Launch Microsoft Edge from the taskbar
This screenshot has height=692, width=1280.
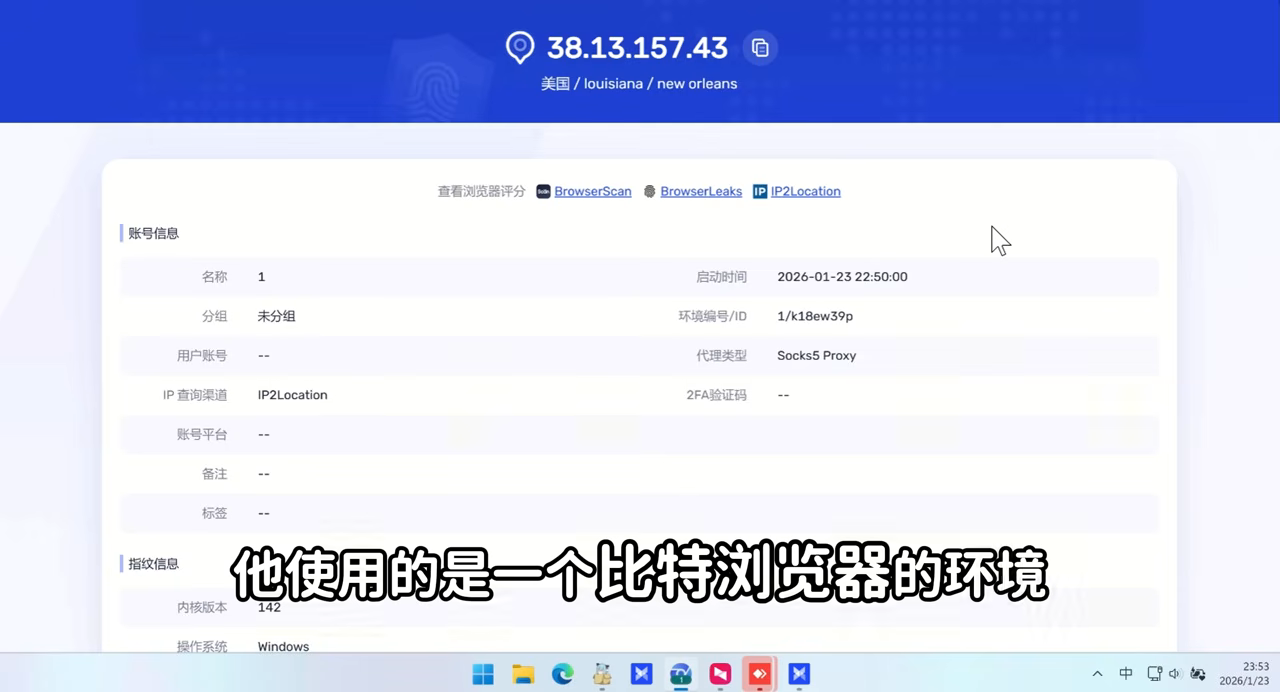click(563, 674)
